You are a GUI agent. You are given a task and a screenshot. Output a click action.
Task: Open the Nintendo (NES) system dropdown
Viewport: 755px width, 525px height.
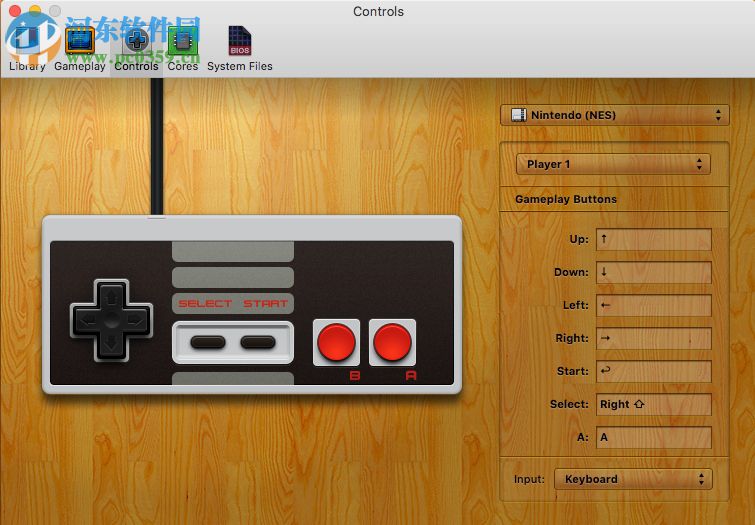click(x=615, y=115)
